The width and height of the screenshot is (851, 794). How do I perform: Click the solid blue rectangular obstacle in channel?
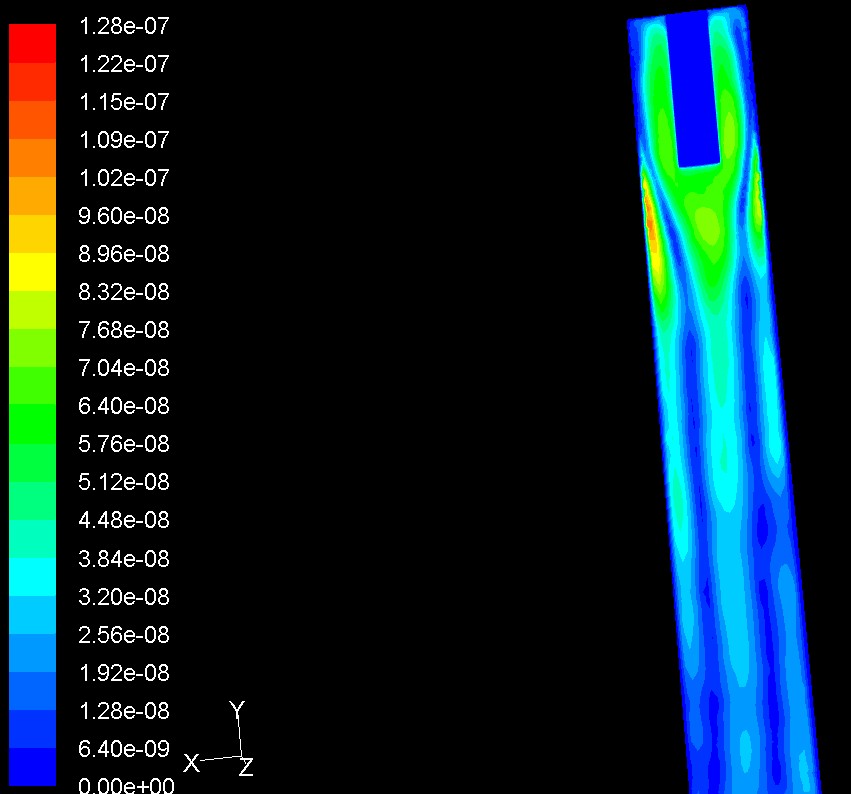point(696,90)
